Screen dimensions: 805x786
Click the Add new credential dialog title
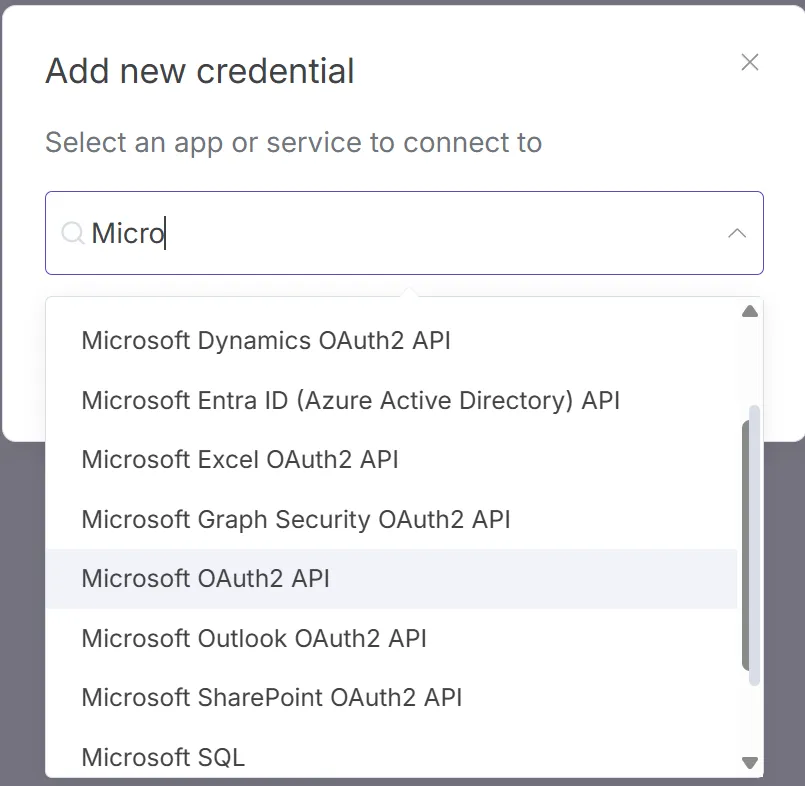pos(198,70)
